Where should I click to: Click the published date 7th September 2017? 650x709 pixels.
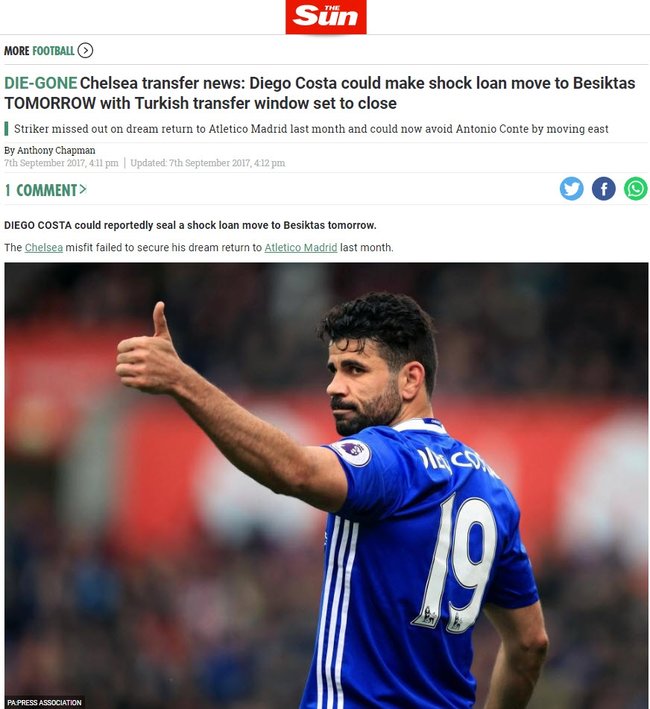(x=61, y=163)
